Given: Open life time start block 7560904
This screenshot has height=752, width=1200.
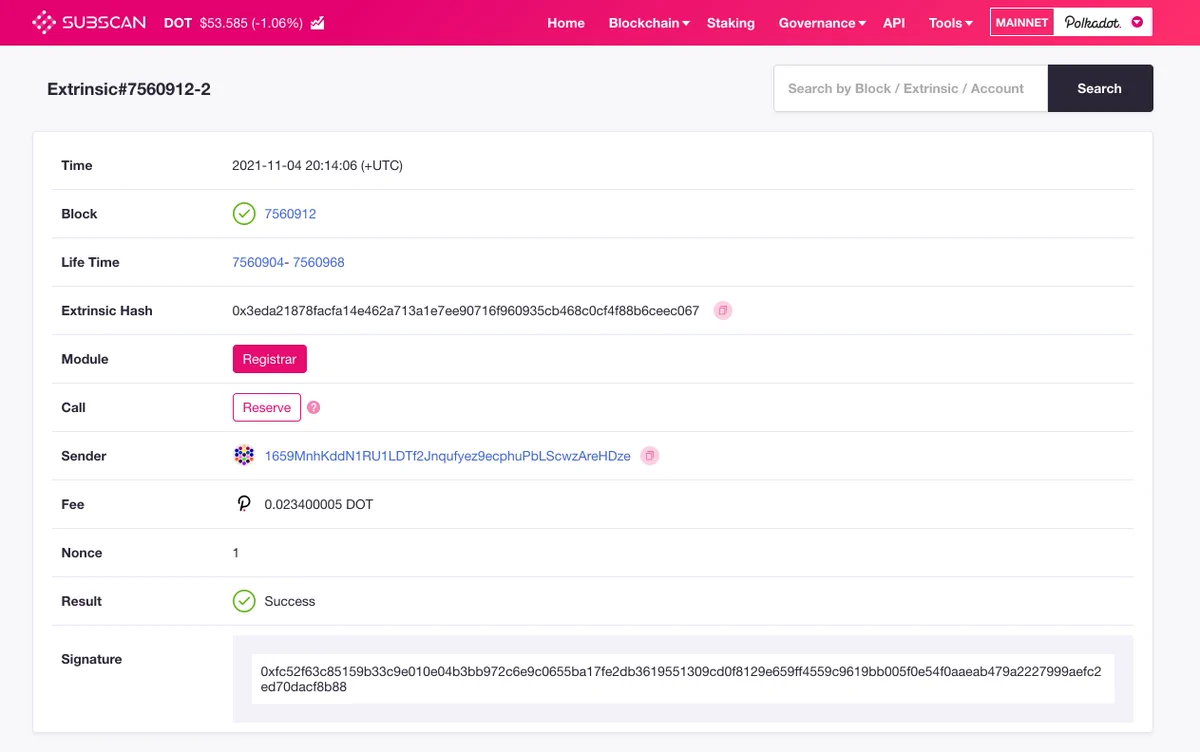Looking at the screenshot, I should pyautogui.click(x=258, y=262).
